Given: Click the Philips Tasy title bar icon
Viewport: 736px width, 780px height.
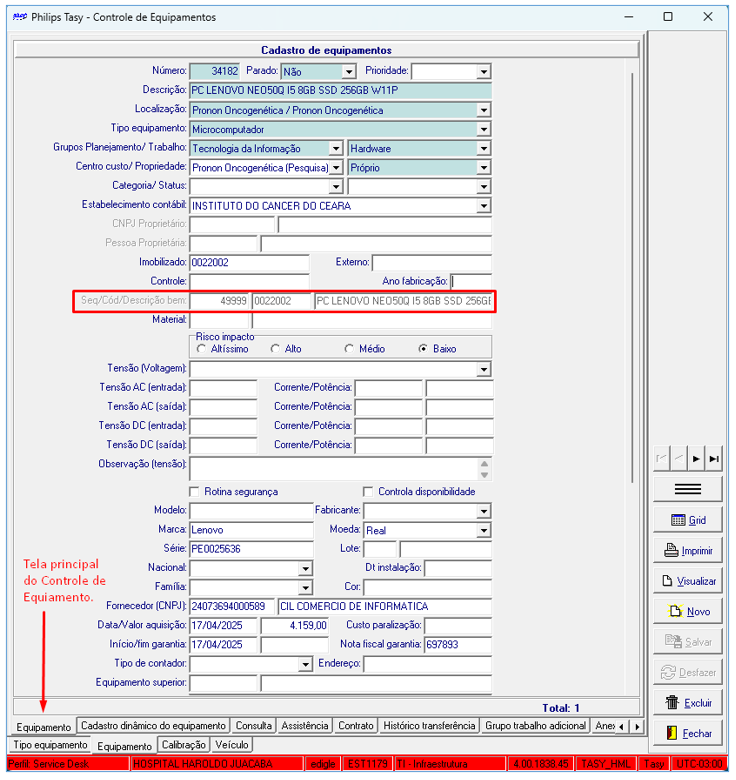Looking at the screenshot, I should click(20, 17).
